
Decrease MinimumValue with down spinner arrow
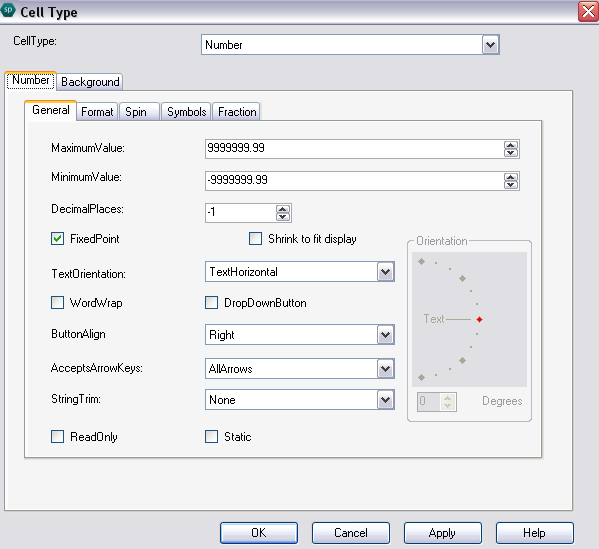coord(511,185)
